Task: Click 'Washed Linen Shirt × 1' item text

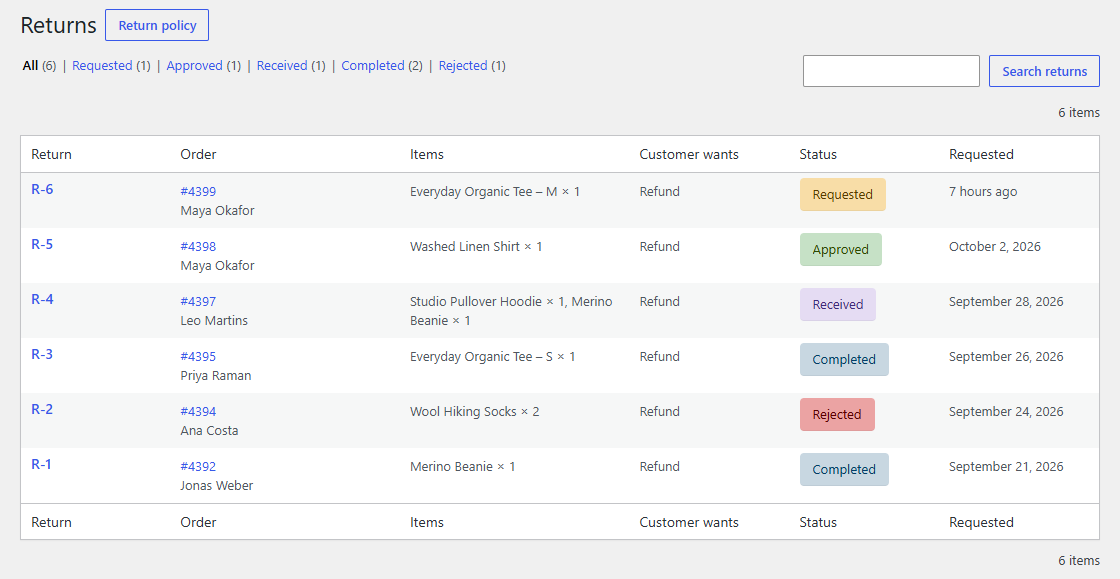Action: 476,246
